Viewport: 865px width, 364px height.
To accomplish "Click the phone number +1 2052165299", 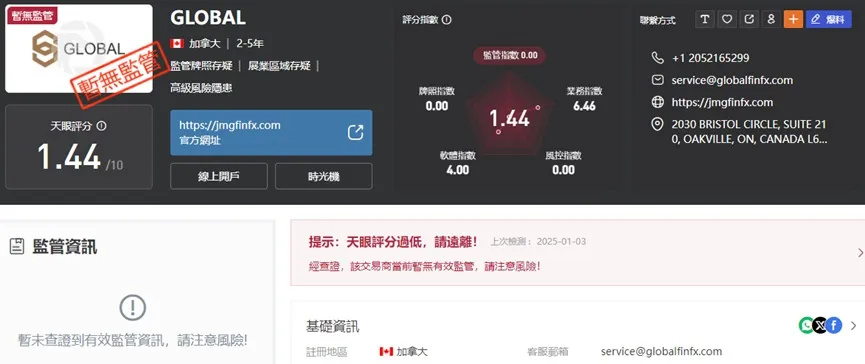I will (x=711, y=58).
